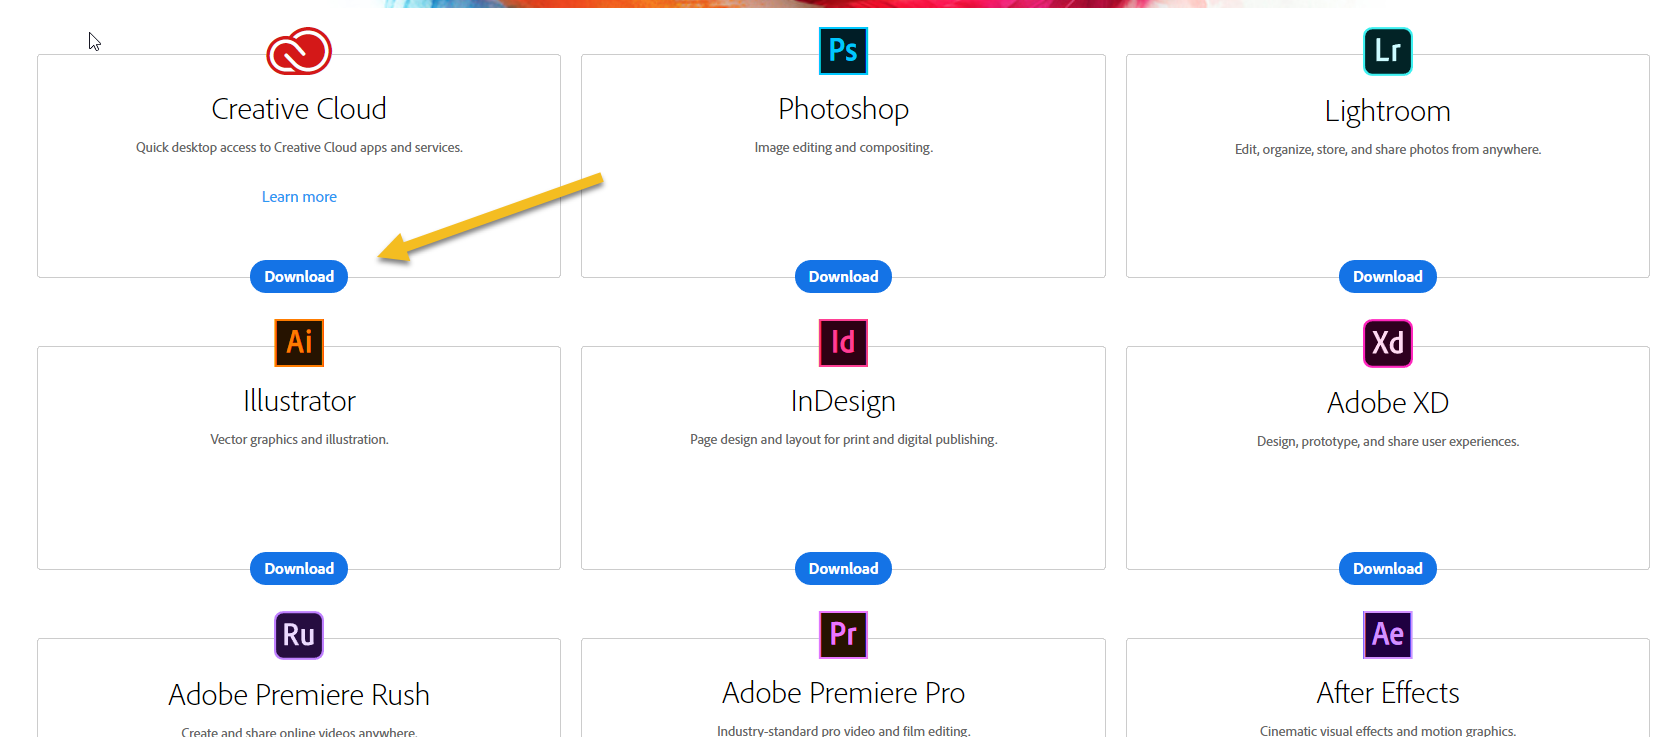The width and height of the screenshot is (1668, 737).
Task: Click the Premiere Rush Ru icon
Action: (x=299, y=635)
